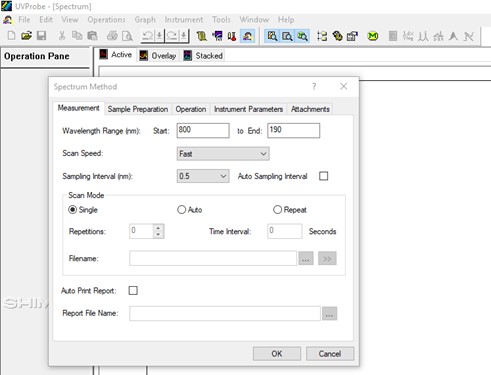Open the Edit menu
The width and height of the screenshot is (491, 375).
click(46, 20)
